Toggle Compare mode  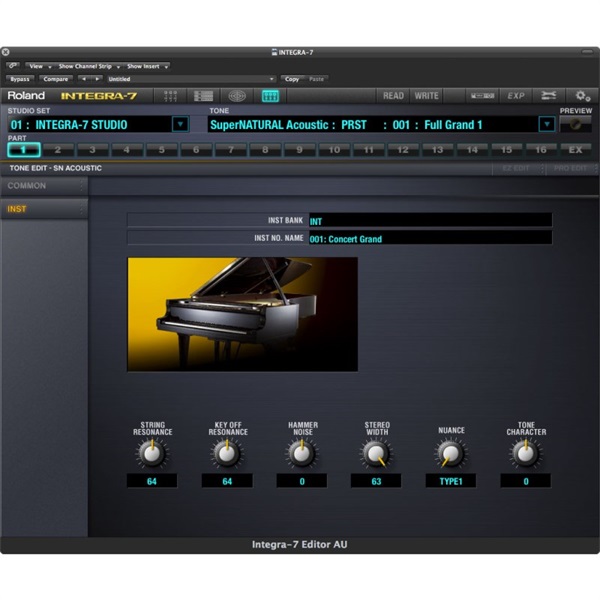pos(56,79)
